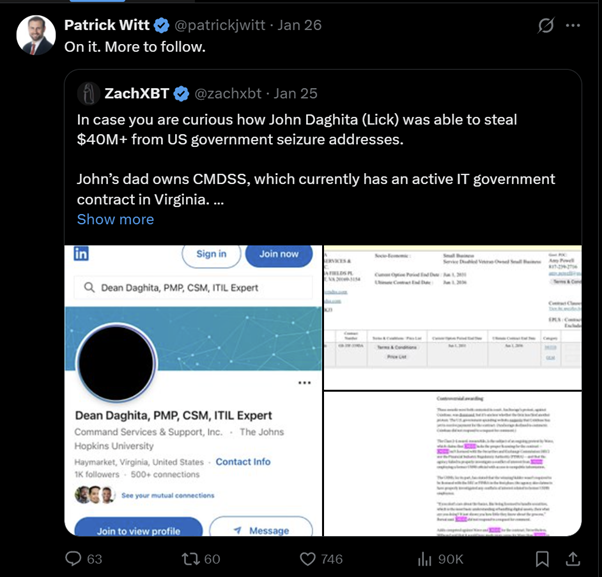Open view analytics bar chart icon
Viewport: 602px width, 577px height.
[423, 558]
